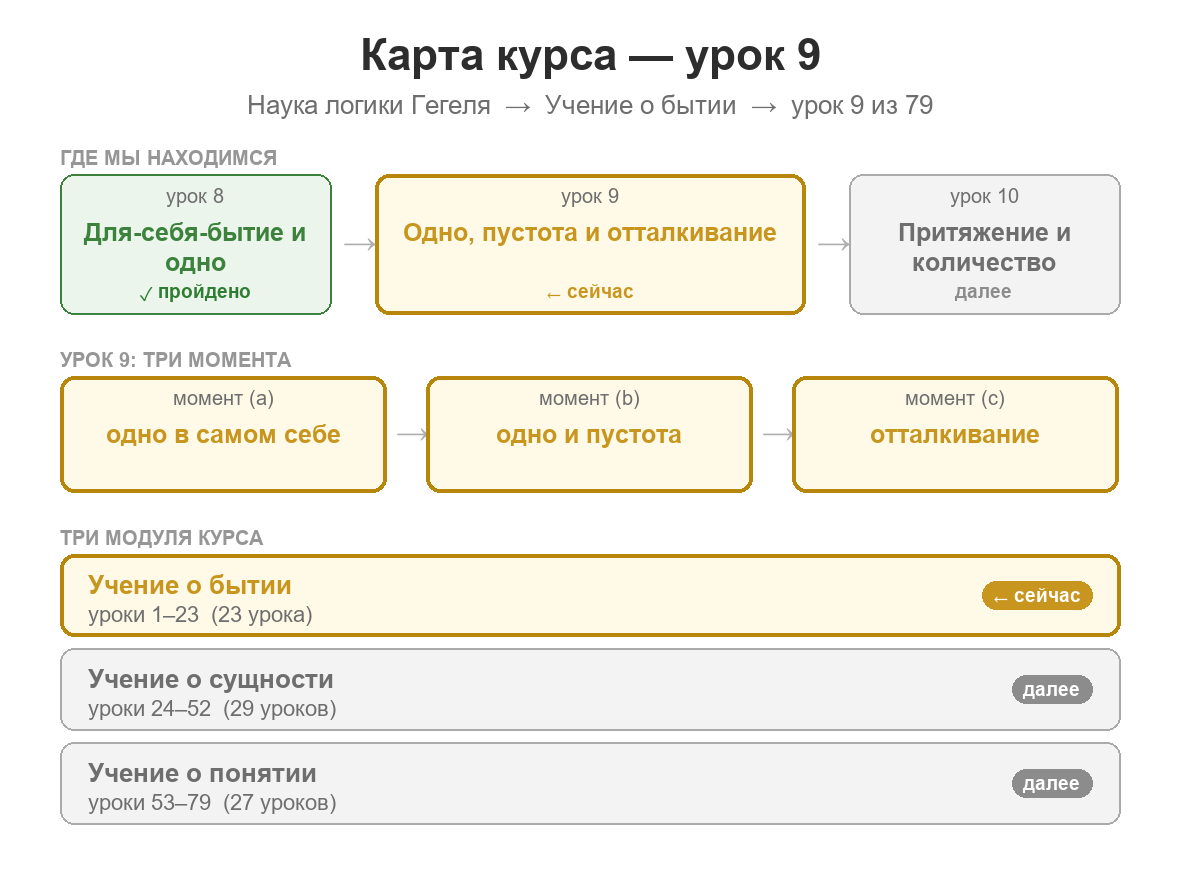Click the arrow between lesson 9 and lesson 10
Screen dimensions: 1180x870
[833, 244]
